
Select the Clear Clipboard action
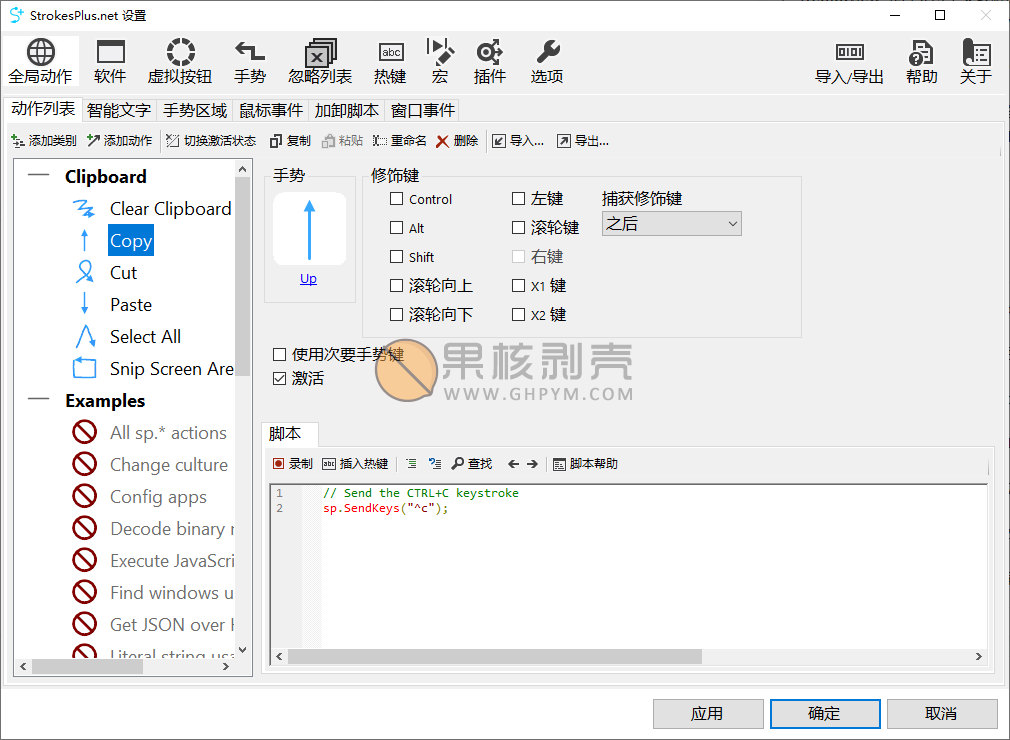(x=171, y=209)
